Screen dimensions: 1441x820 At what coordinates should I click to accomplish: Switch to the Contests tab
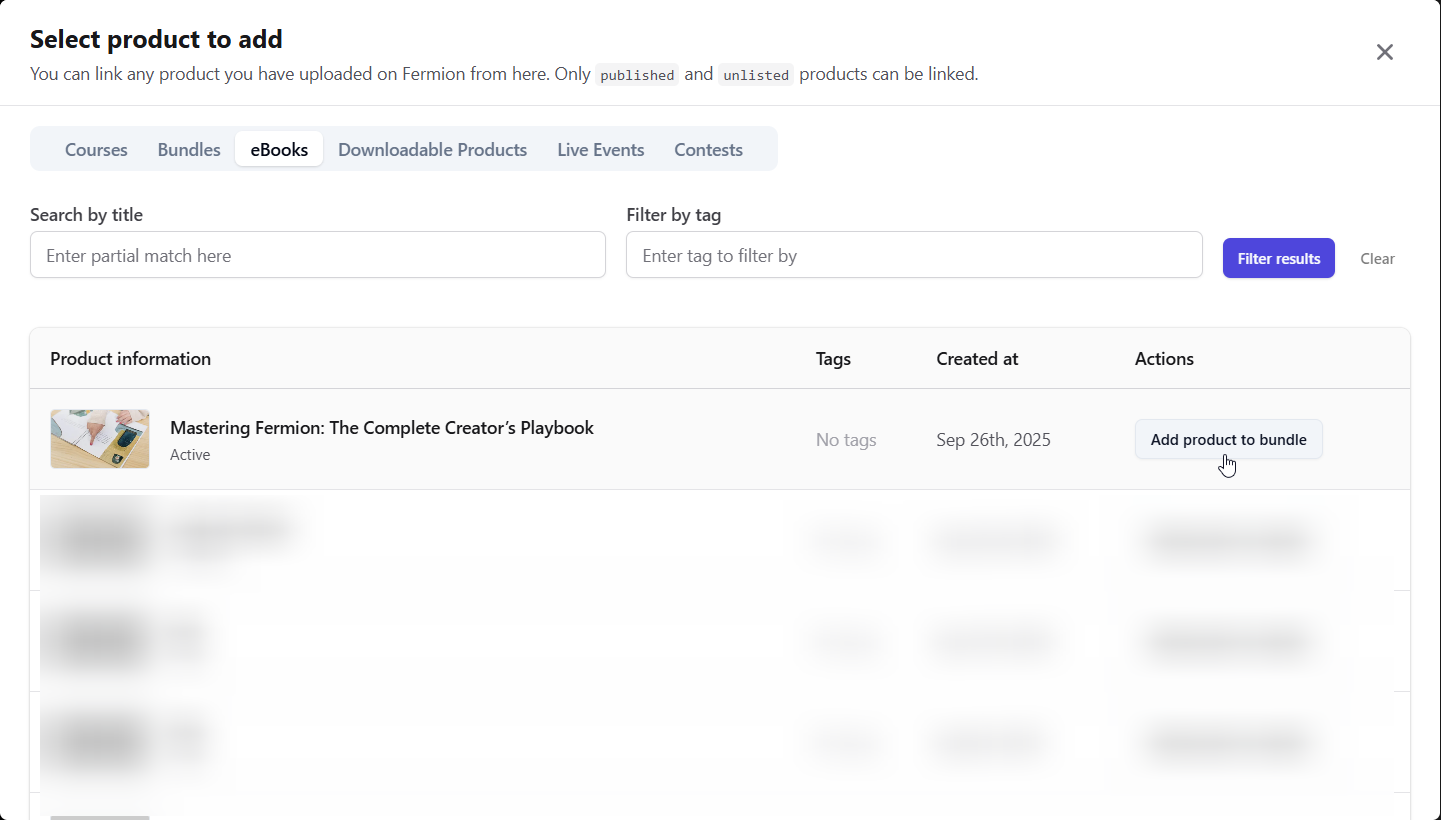[x=708, y=150]
